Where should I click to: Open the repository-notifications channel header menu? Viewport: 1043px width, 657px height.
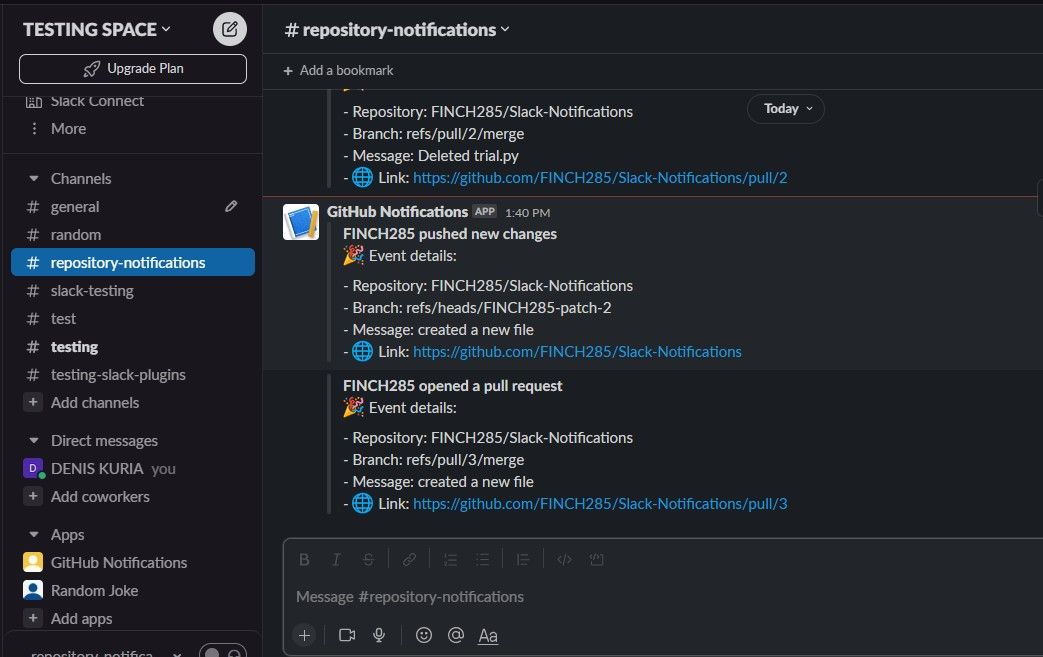click(x=397, y=29)
